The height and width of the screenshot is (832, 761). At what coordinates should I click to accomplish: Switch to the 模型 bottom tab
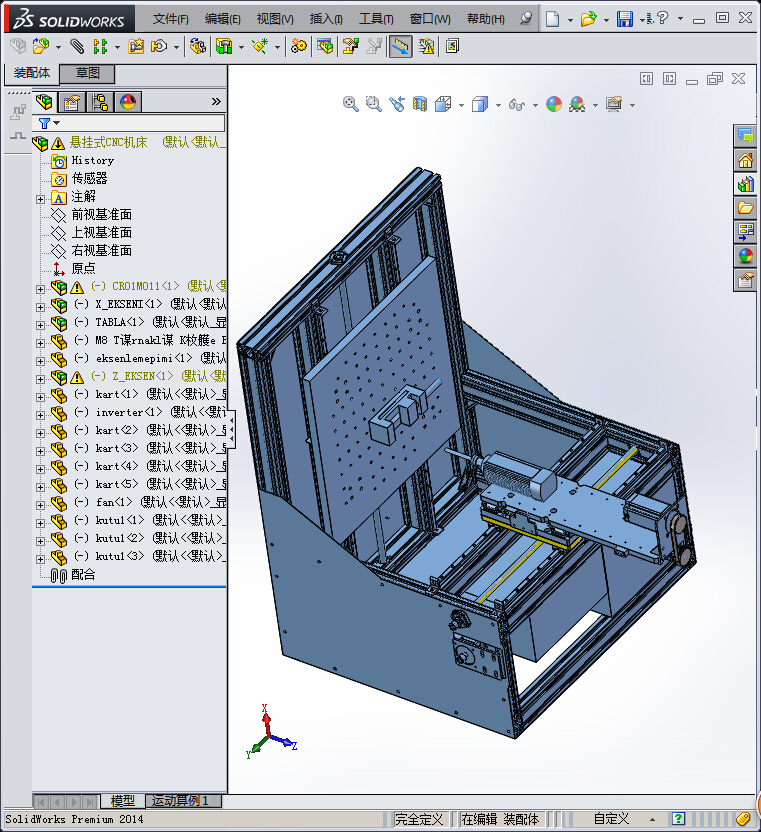tap(123, 801)
